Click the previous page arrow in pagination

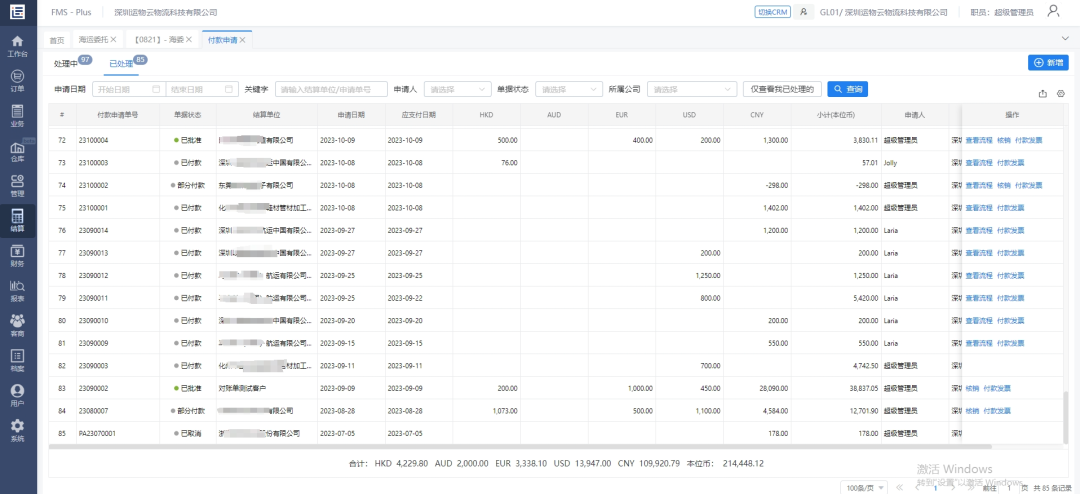click(917, 487)
